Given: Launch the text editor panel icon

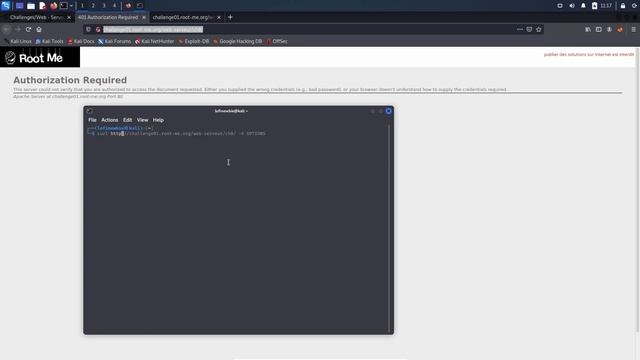Looking at the screenshot, I should point(42,6).
